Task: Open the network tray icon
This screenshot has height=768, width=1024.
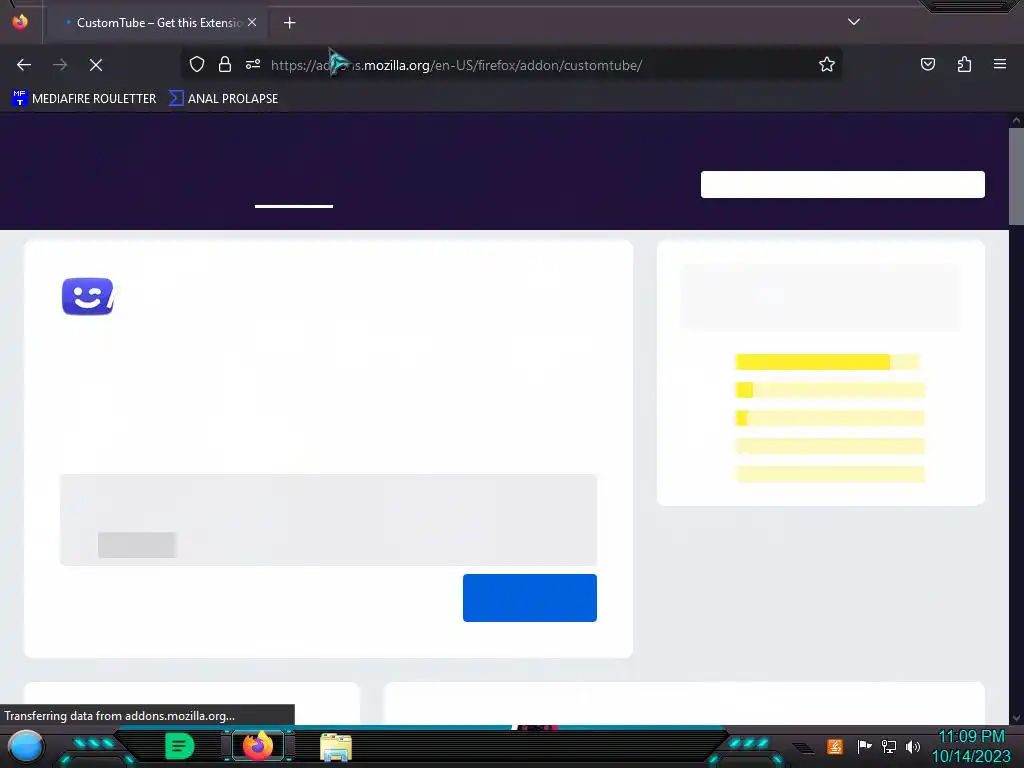Action: [889, 746]
